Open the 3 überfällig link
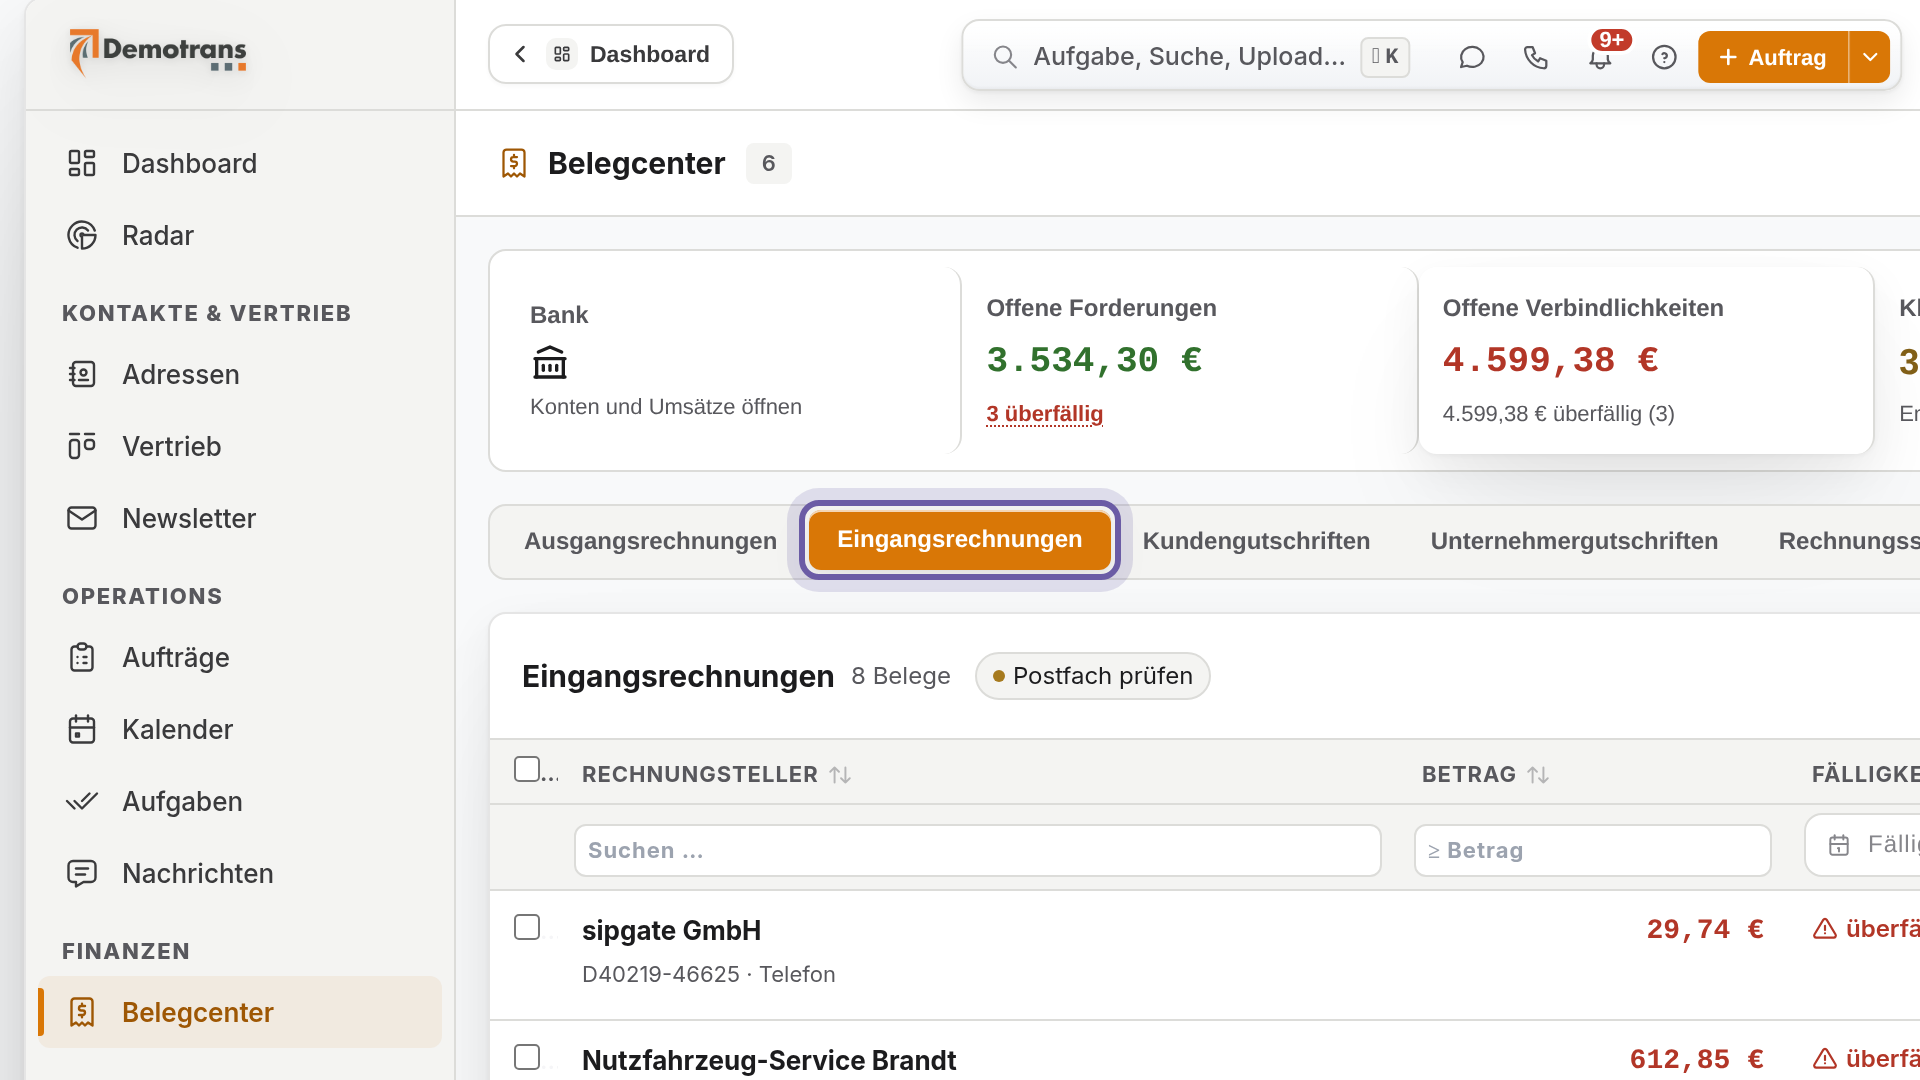Viewport: 1920px width, 1080px height. (1044, 414)
